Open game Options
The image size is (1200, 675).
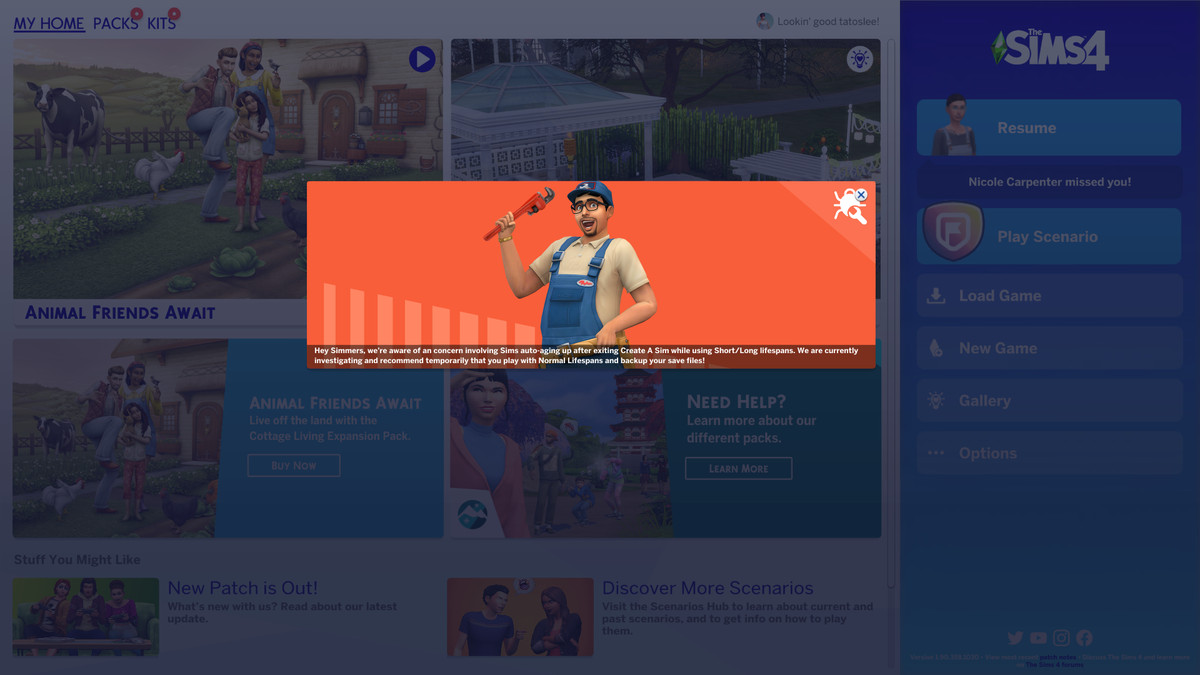1049,453
